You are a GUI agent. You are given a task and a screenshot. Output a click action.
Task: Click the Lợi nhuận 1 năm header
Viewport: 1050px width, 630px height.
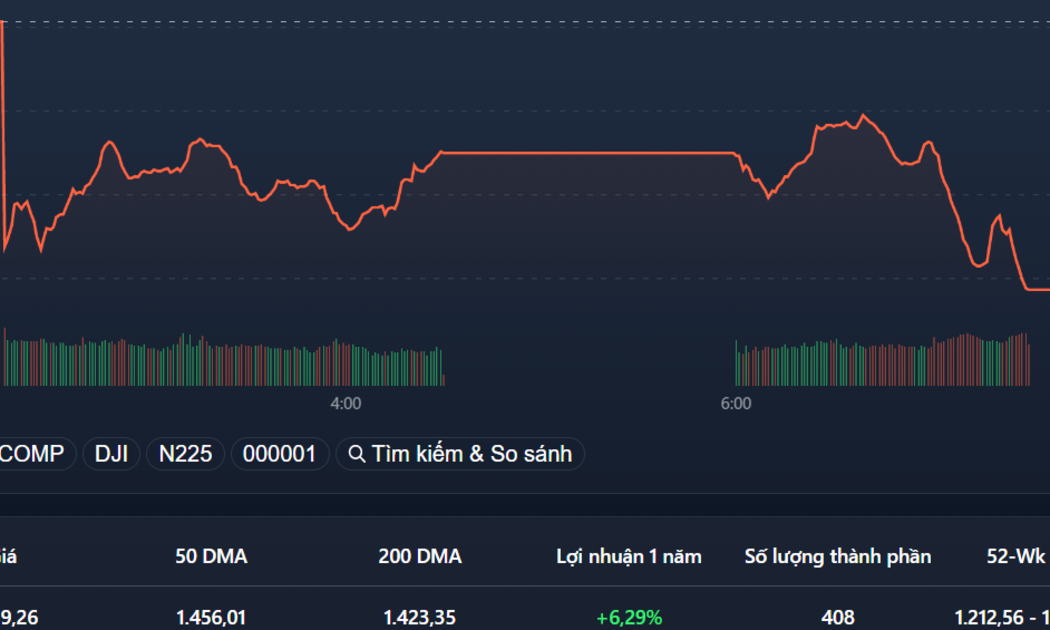(629, 556)
